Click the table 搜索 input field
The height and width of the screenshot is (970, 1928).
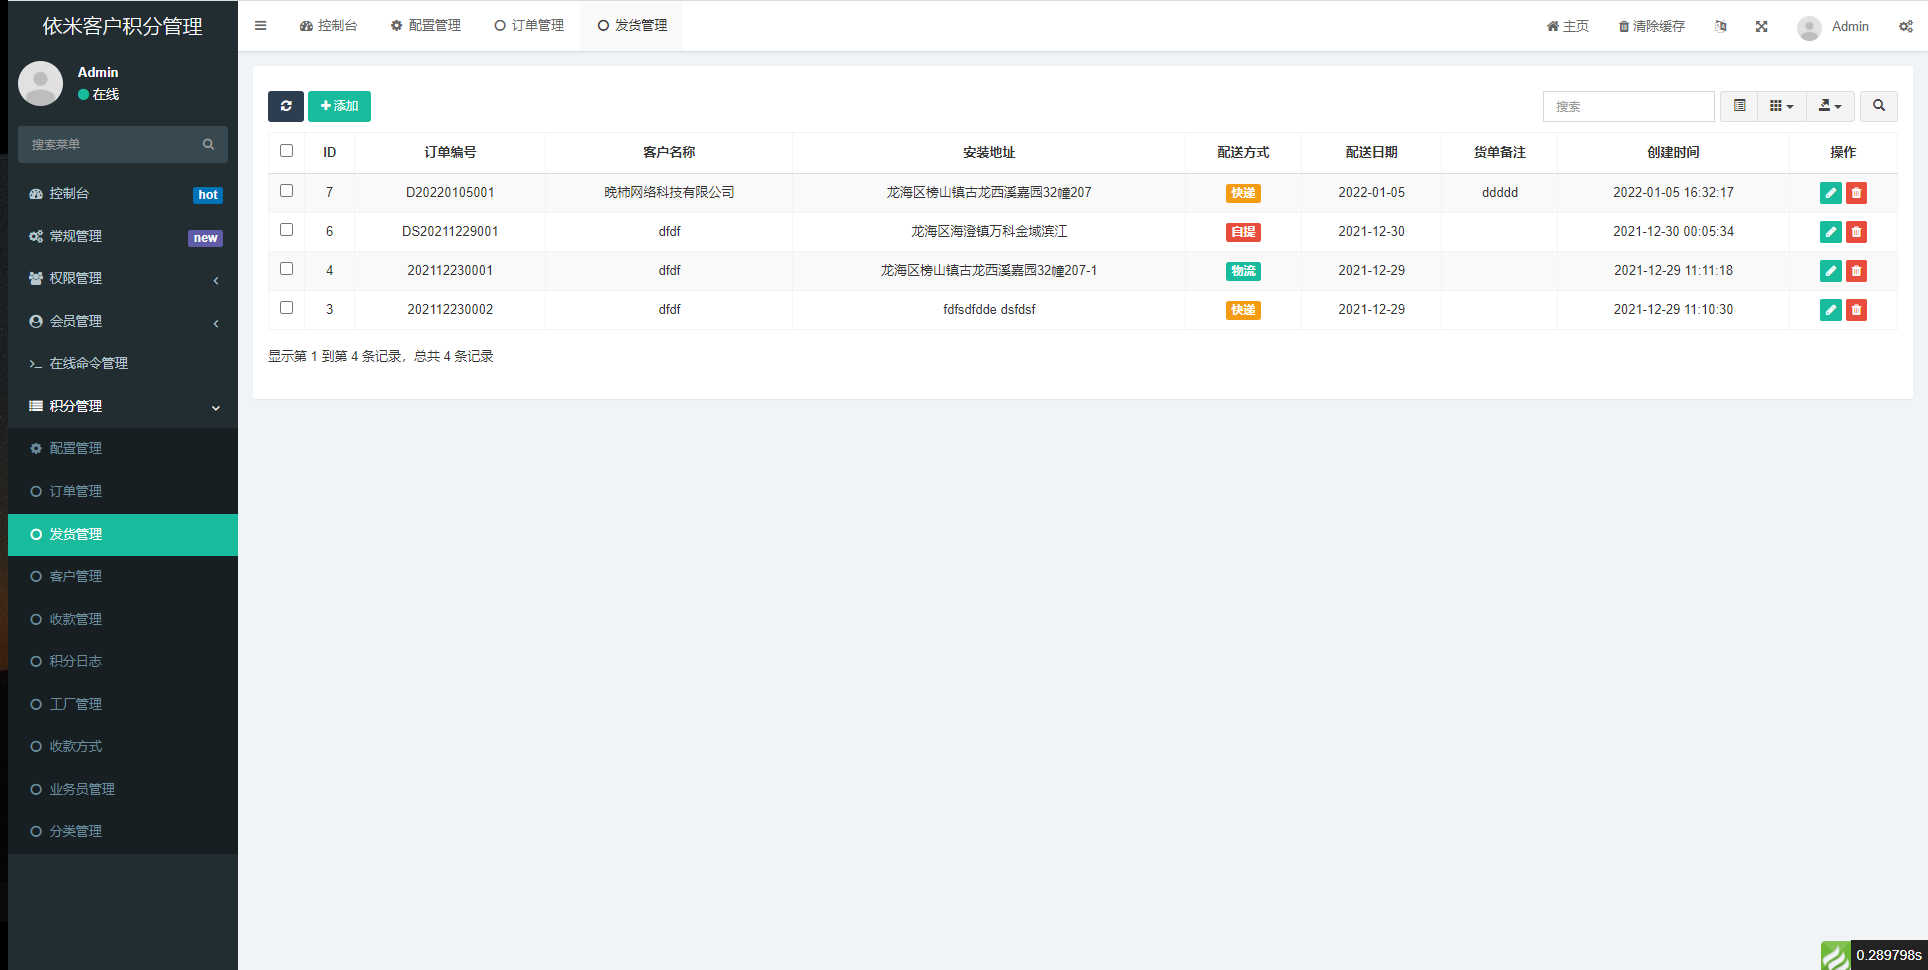[x=1627, y=106]
